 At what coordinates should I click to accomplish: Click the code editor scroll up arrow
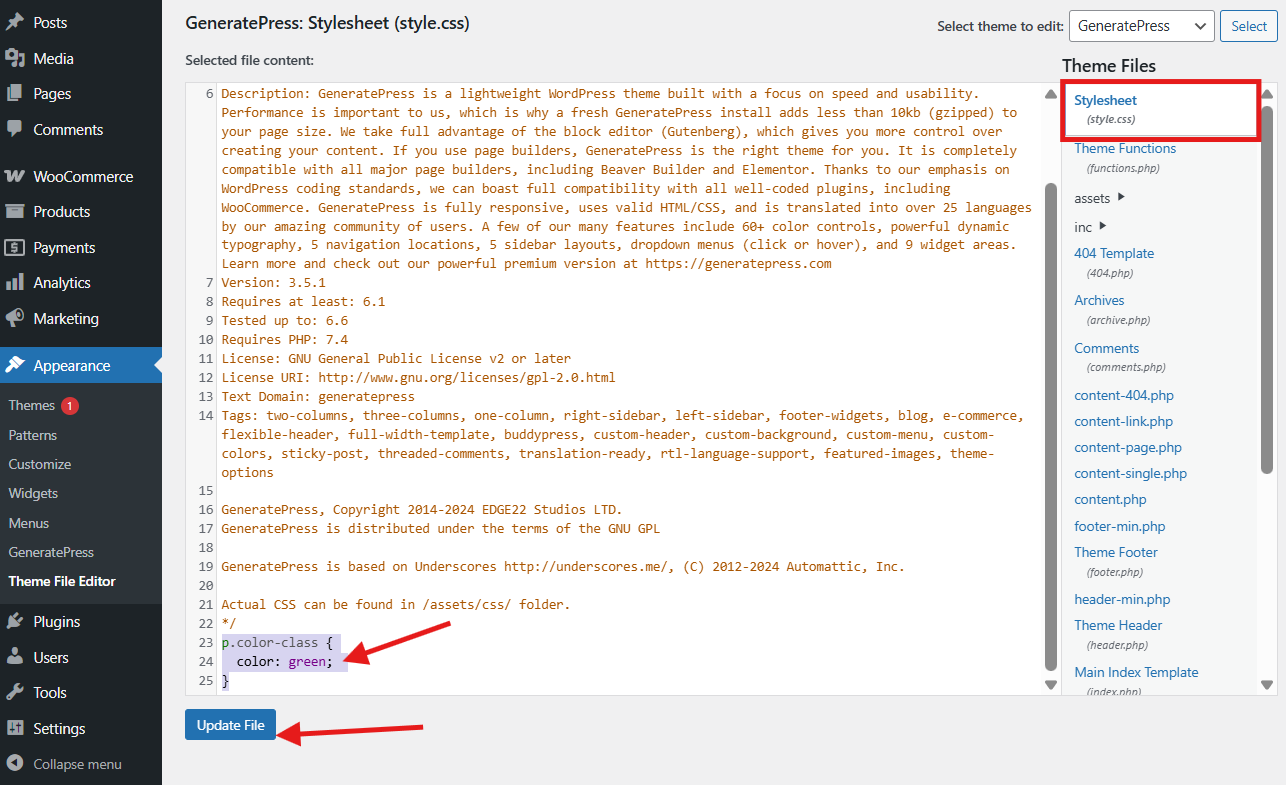[x=1050, y=94]
